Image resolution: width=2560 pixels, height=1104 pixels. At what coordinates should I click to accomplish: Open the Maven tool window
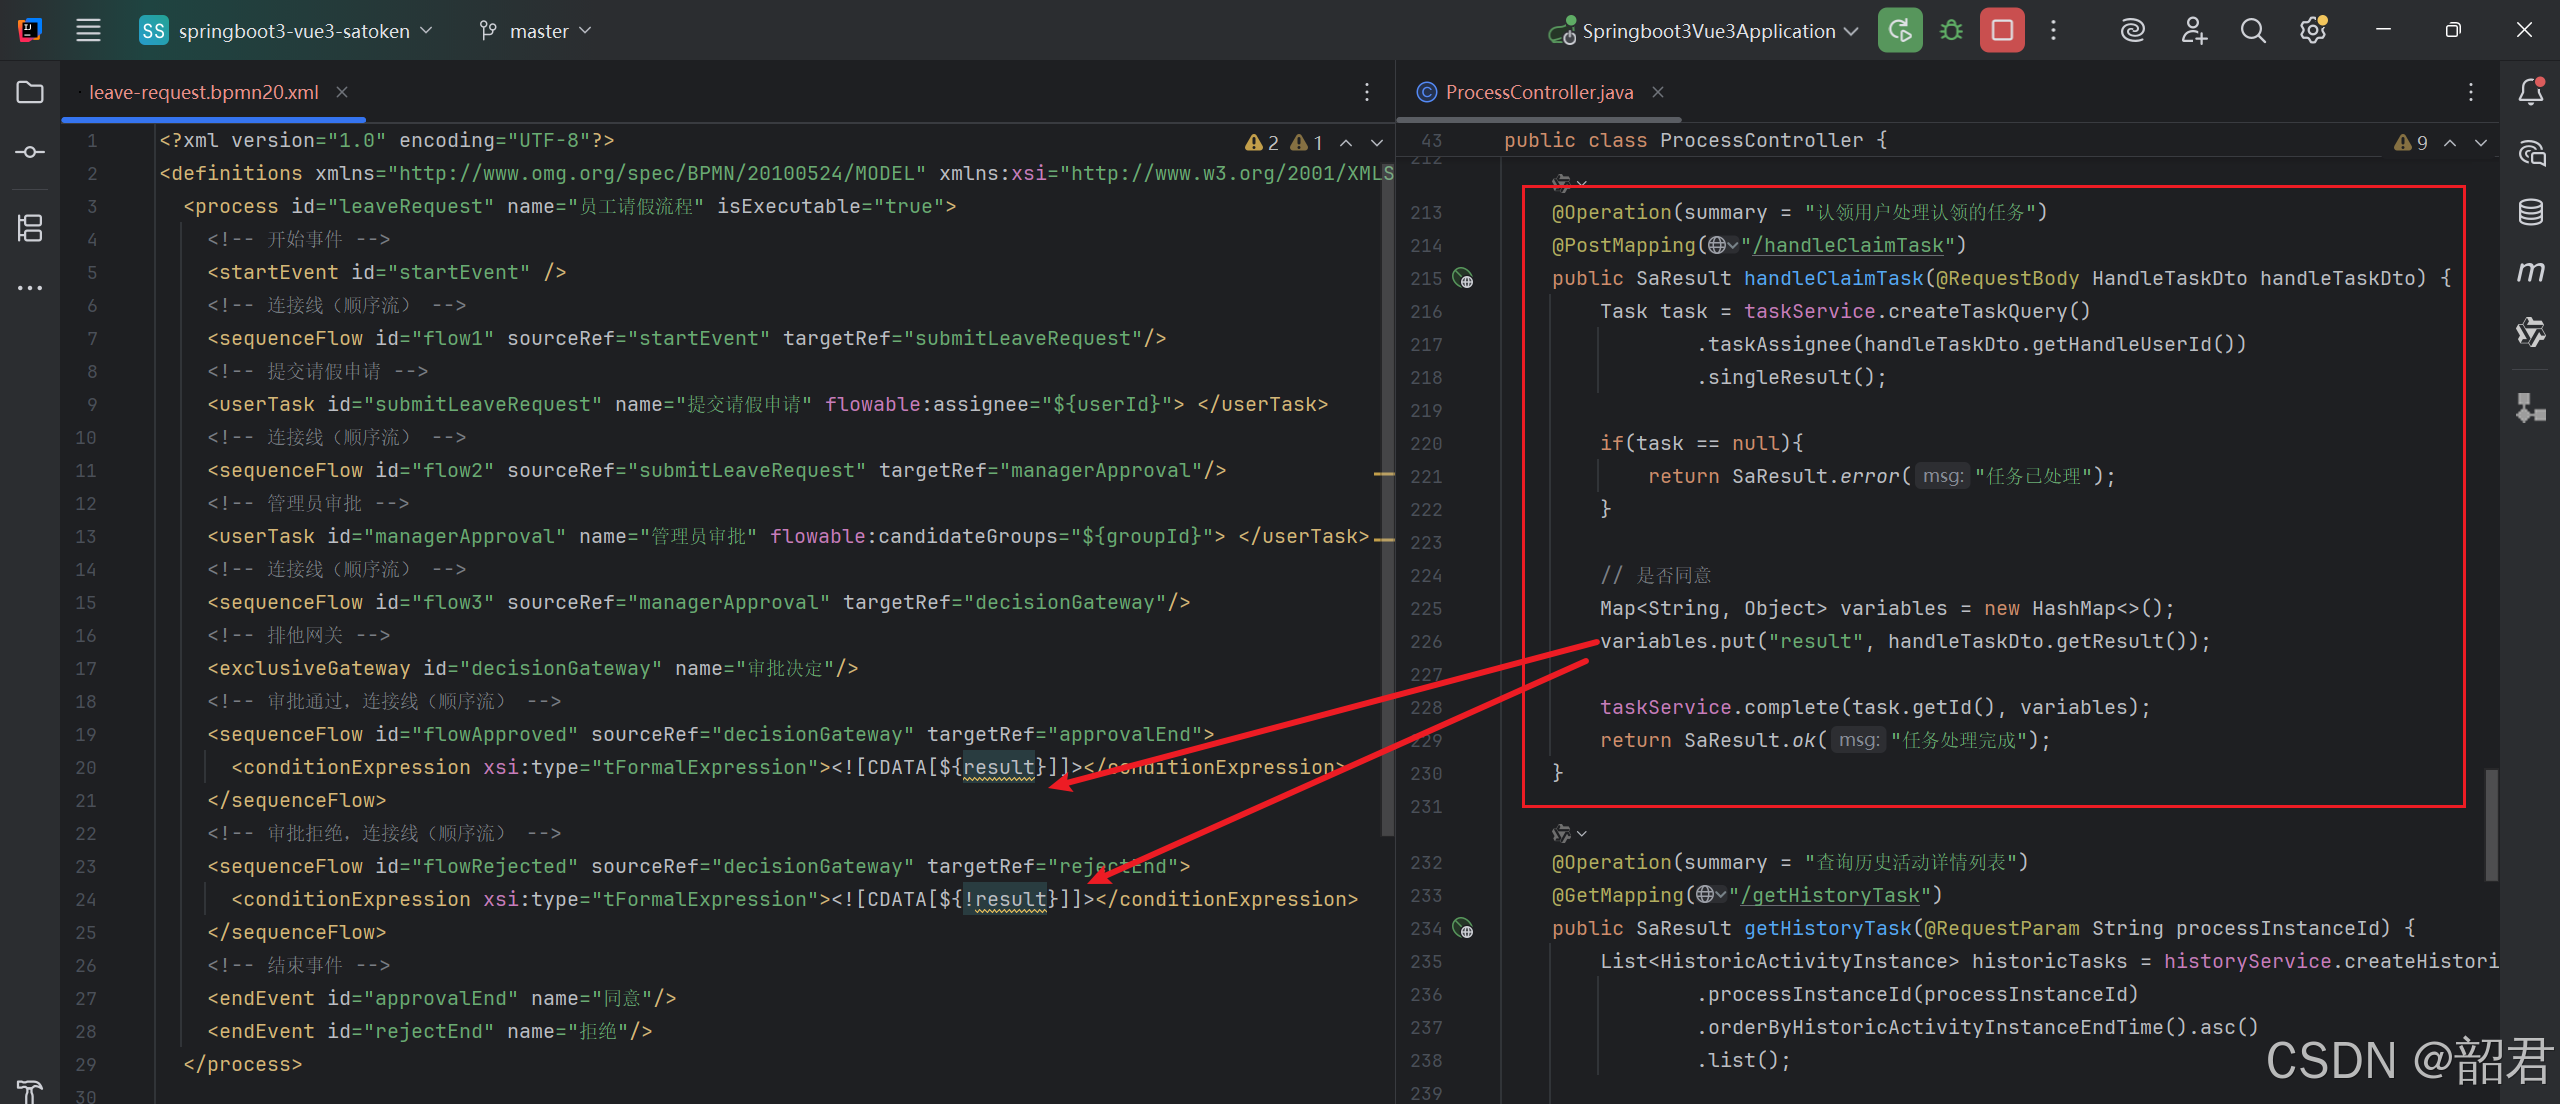[2530, 272]
